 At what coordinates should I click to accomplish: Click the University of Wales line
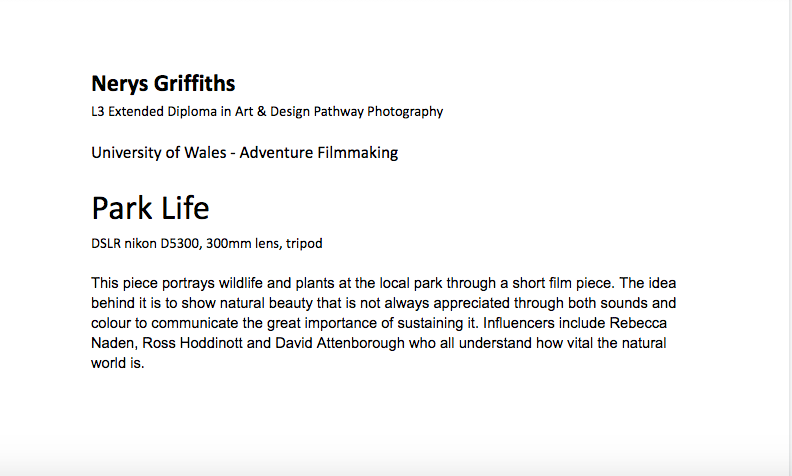tap(244, 153)
